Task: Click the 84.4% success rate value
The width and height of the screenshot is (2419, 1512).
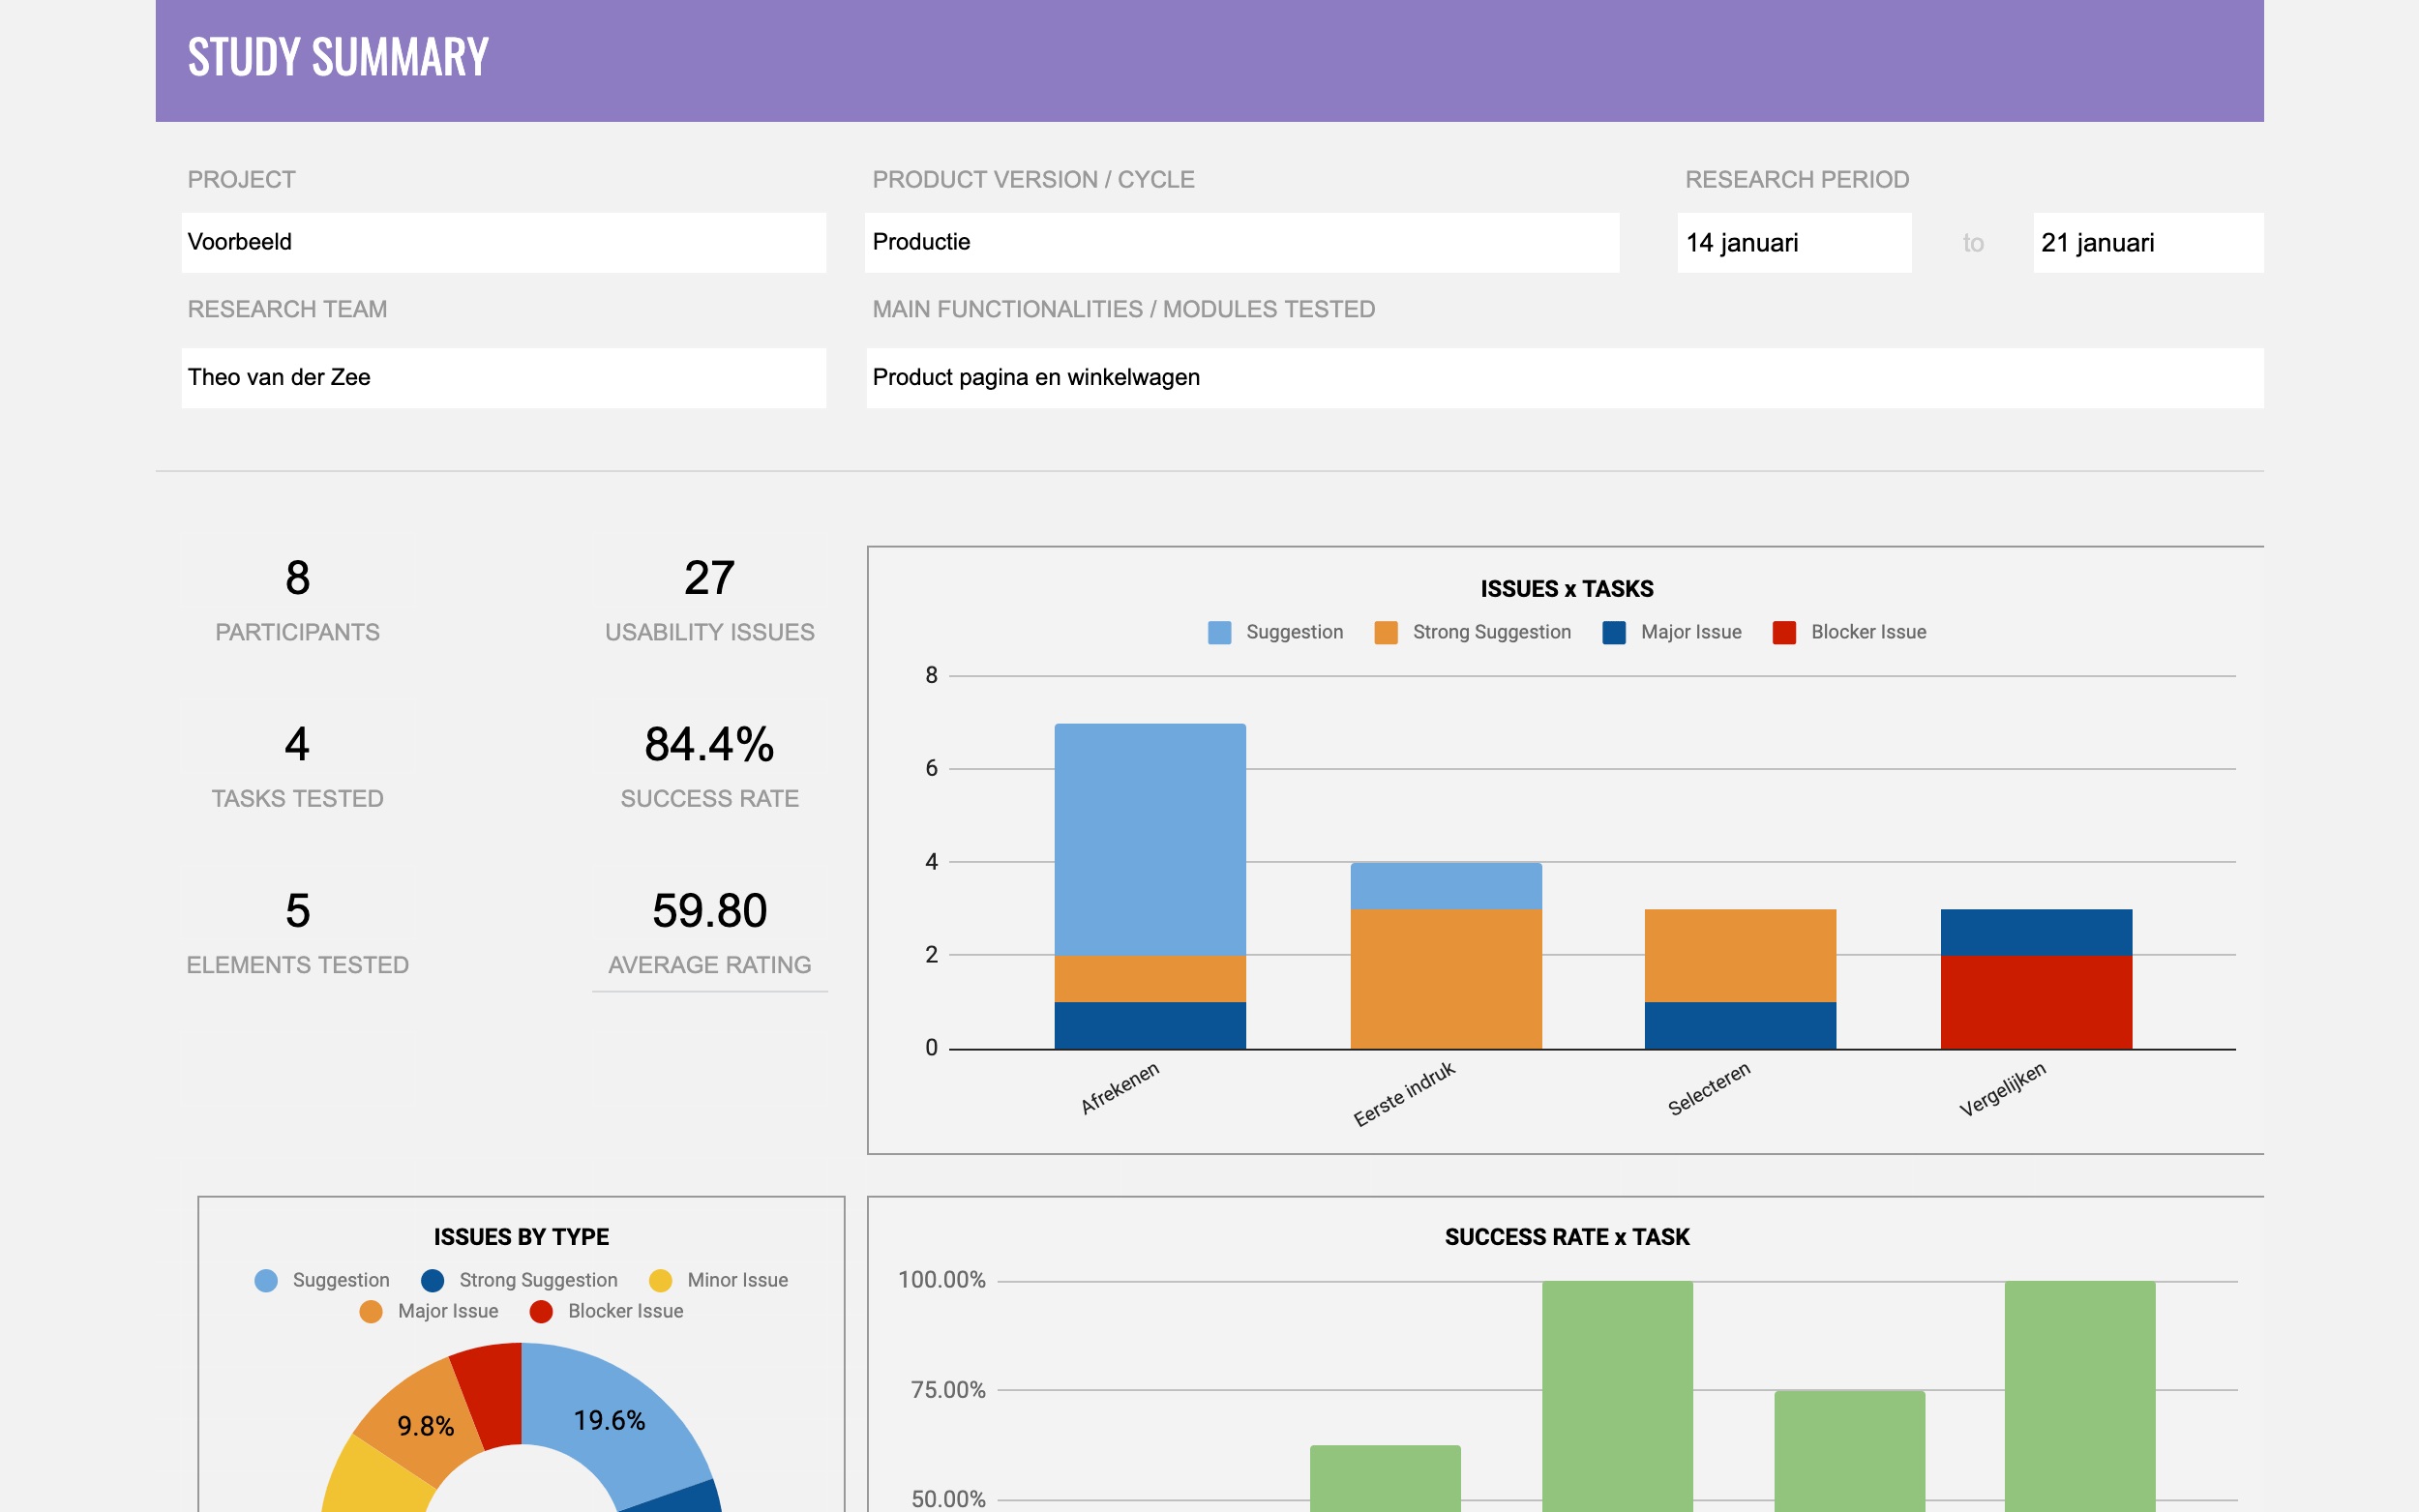Action: 709,745
